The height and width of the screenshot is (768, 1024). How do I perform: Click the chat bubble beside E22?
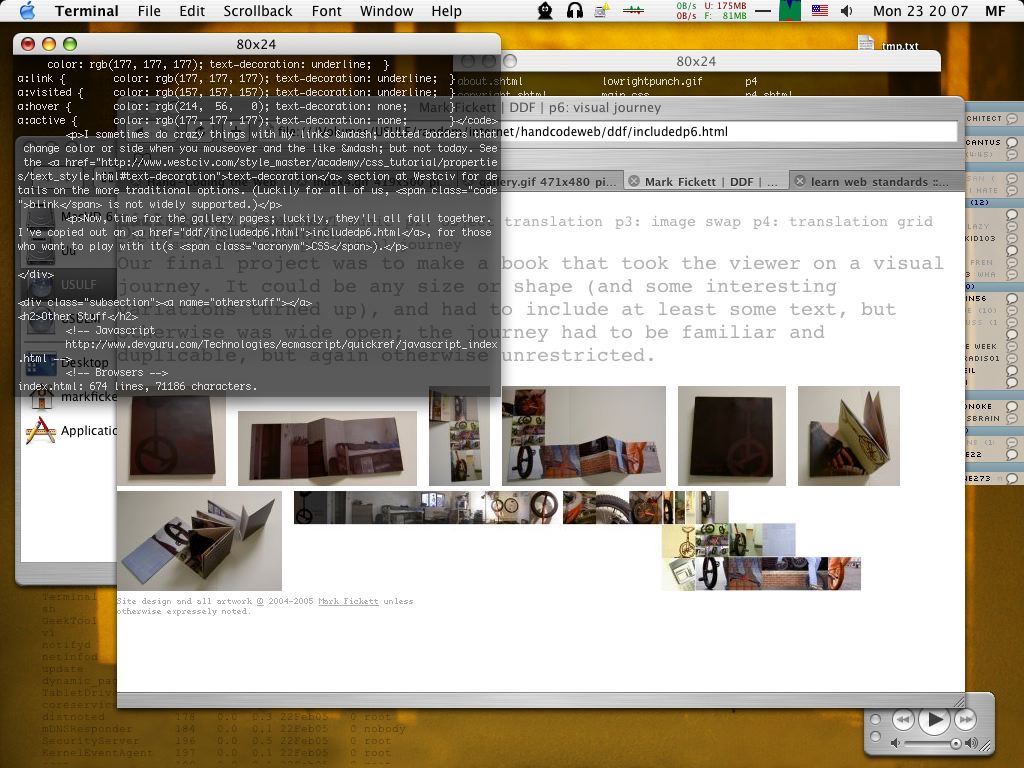(x=1012, y=454)
